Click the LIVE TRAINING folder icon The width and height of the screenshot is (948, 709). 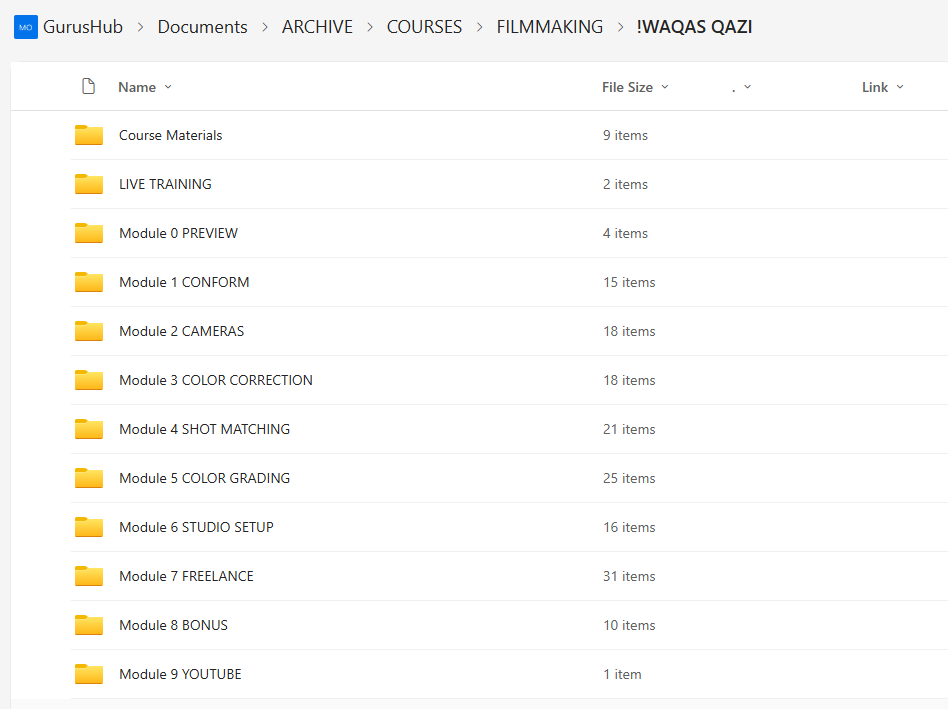[89, 184]
